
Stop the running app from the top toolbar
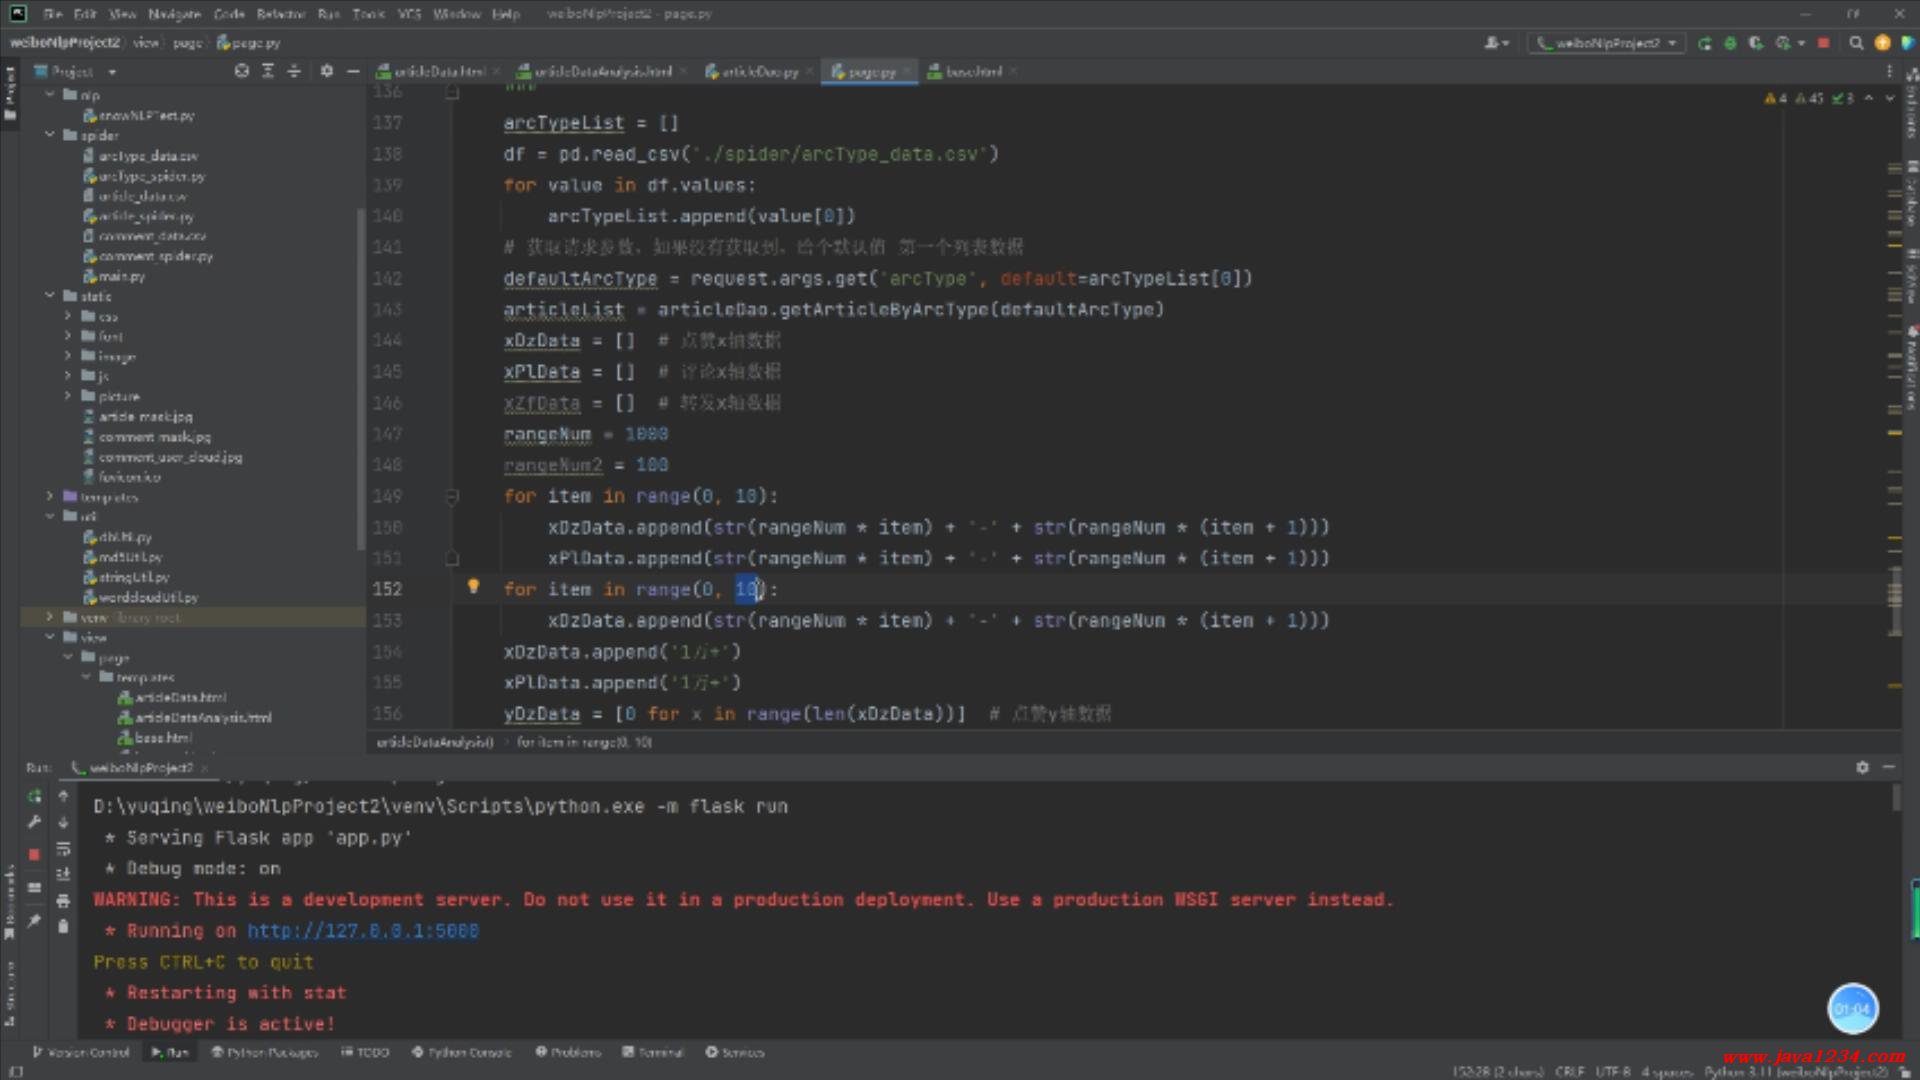pyautogui.click(x=1823, y=43)
